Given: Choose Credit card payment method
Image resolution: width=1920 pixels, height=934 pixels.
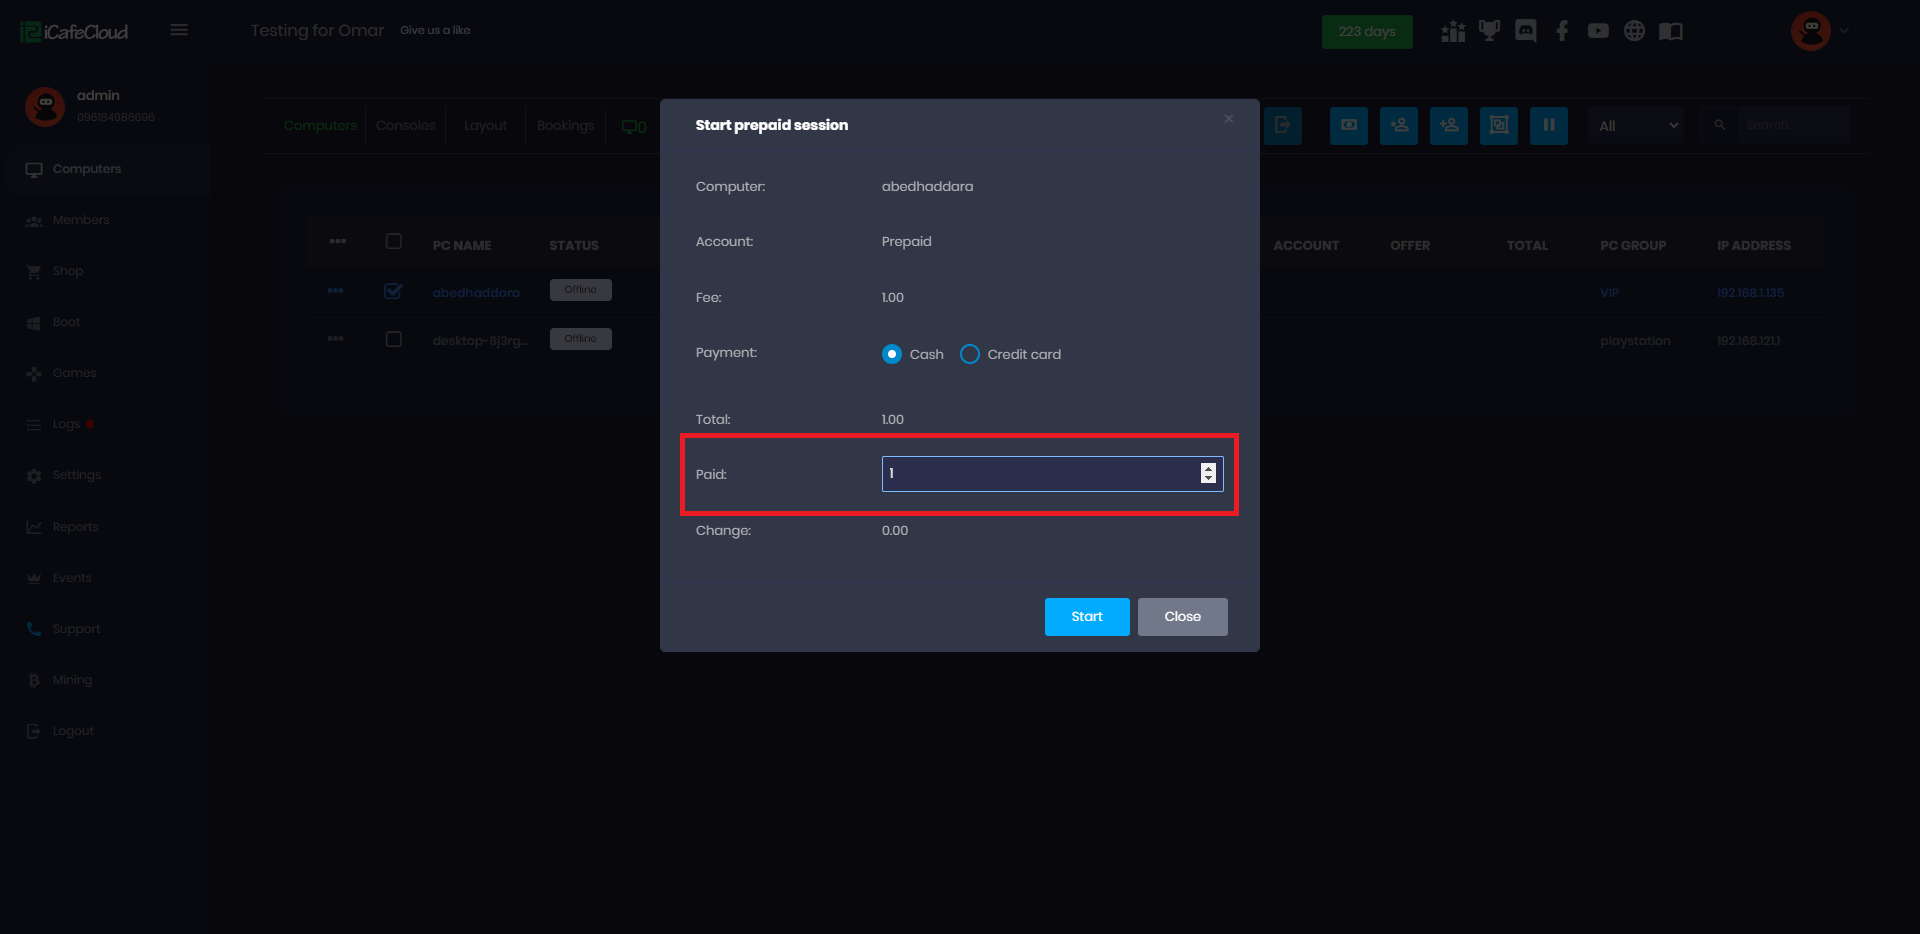Looking at the screenshot, I should 969,354.
